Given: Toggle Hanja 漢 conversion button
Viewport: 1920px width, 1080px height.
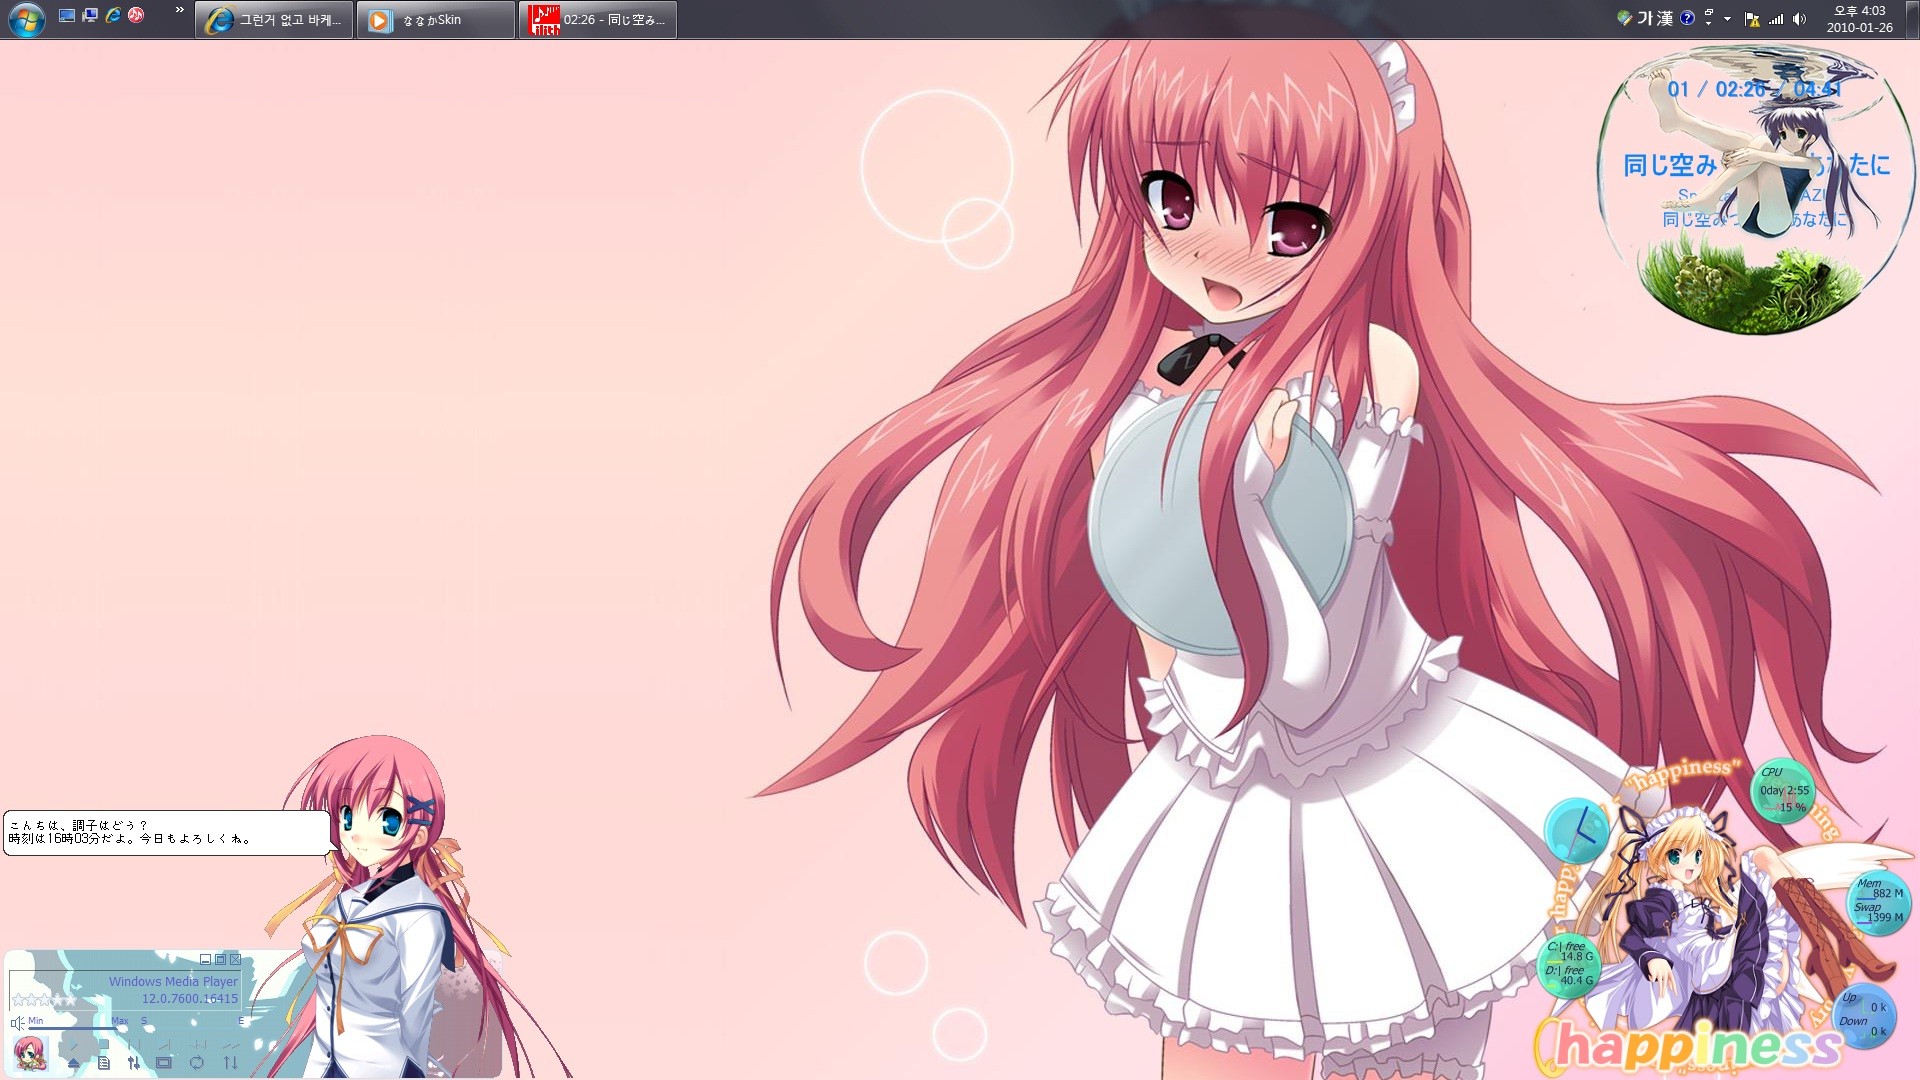Looking at the screenshot, I should click(1664, 18).
